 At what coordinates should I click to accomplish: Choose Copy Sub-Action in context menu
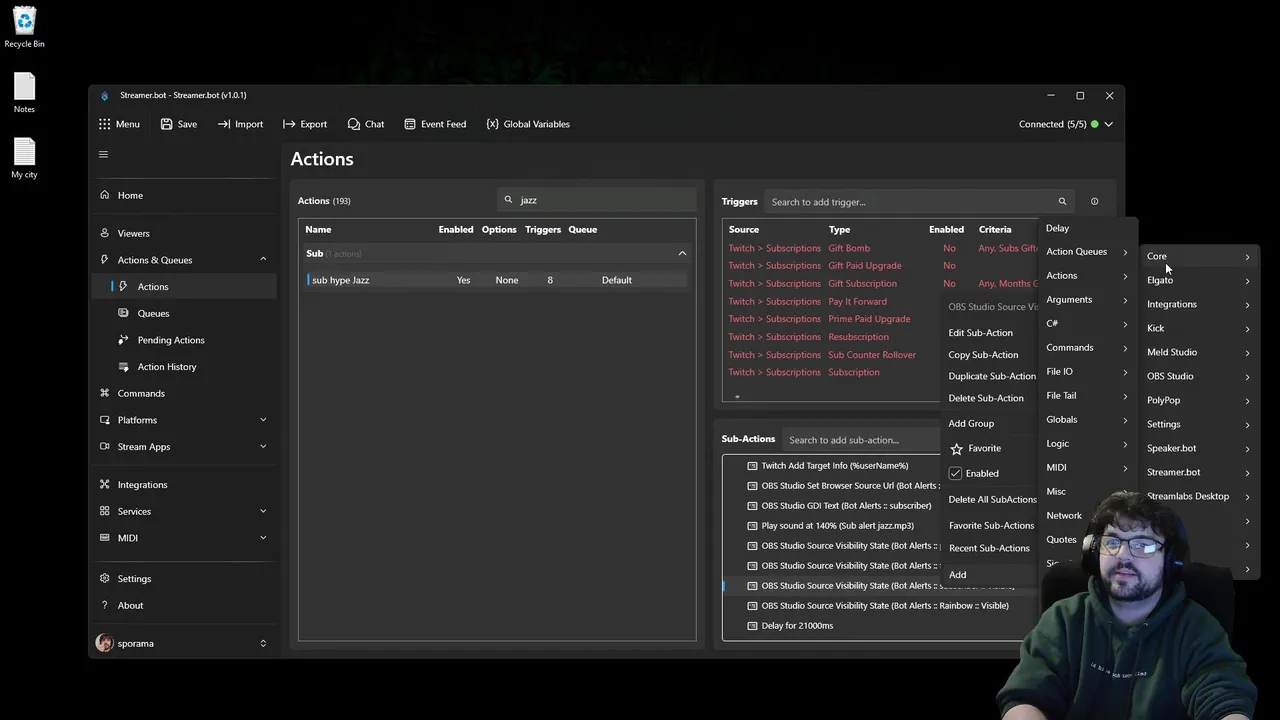pos(983,355)
